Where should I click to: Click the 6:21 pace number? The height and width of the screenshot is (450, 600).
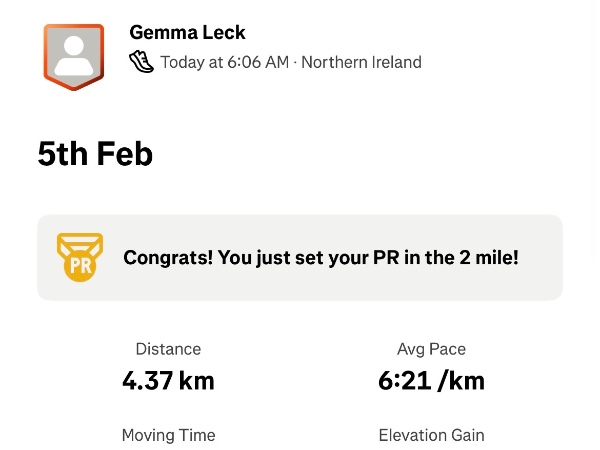pos(400,380)
